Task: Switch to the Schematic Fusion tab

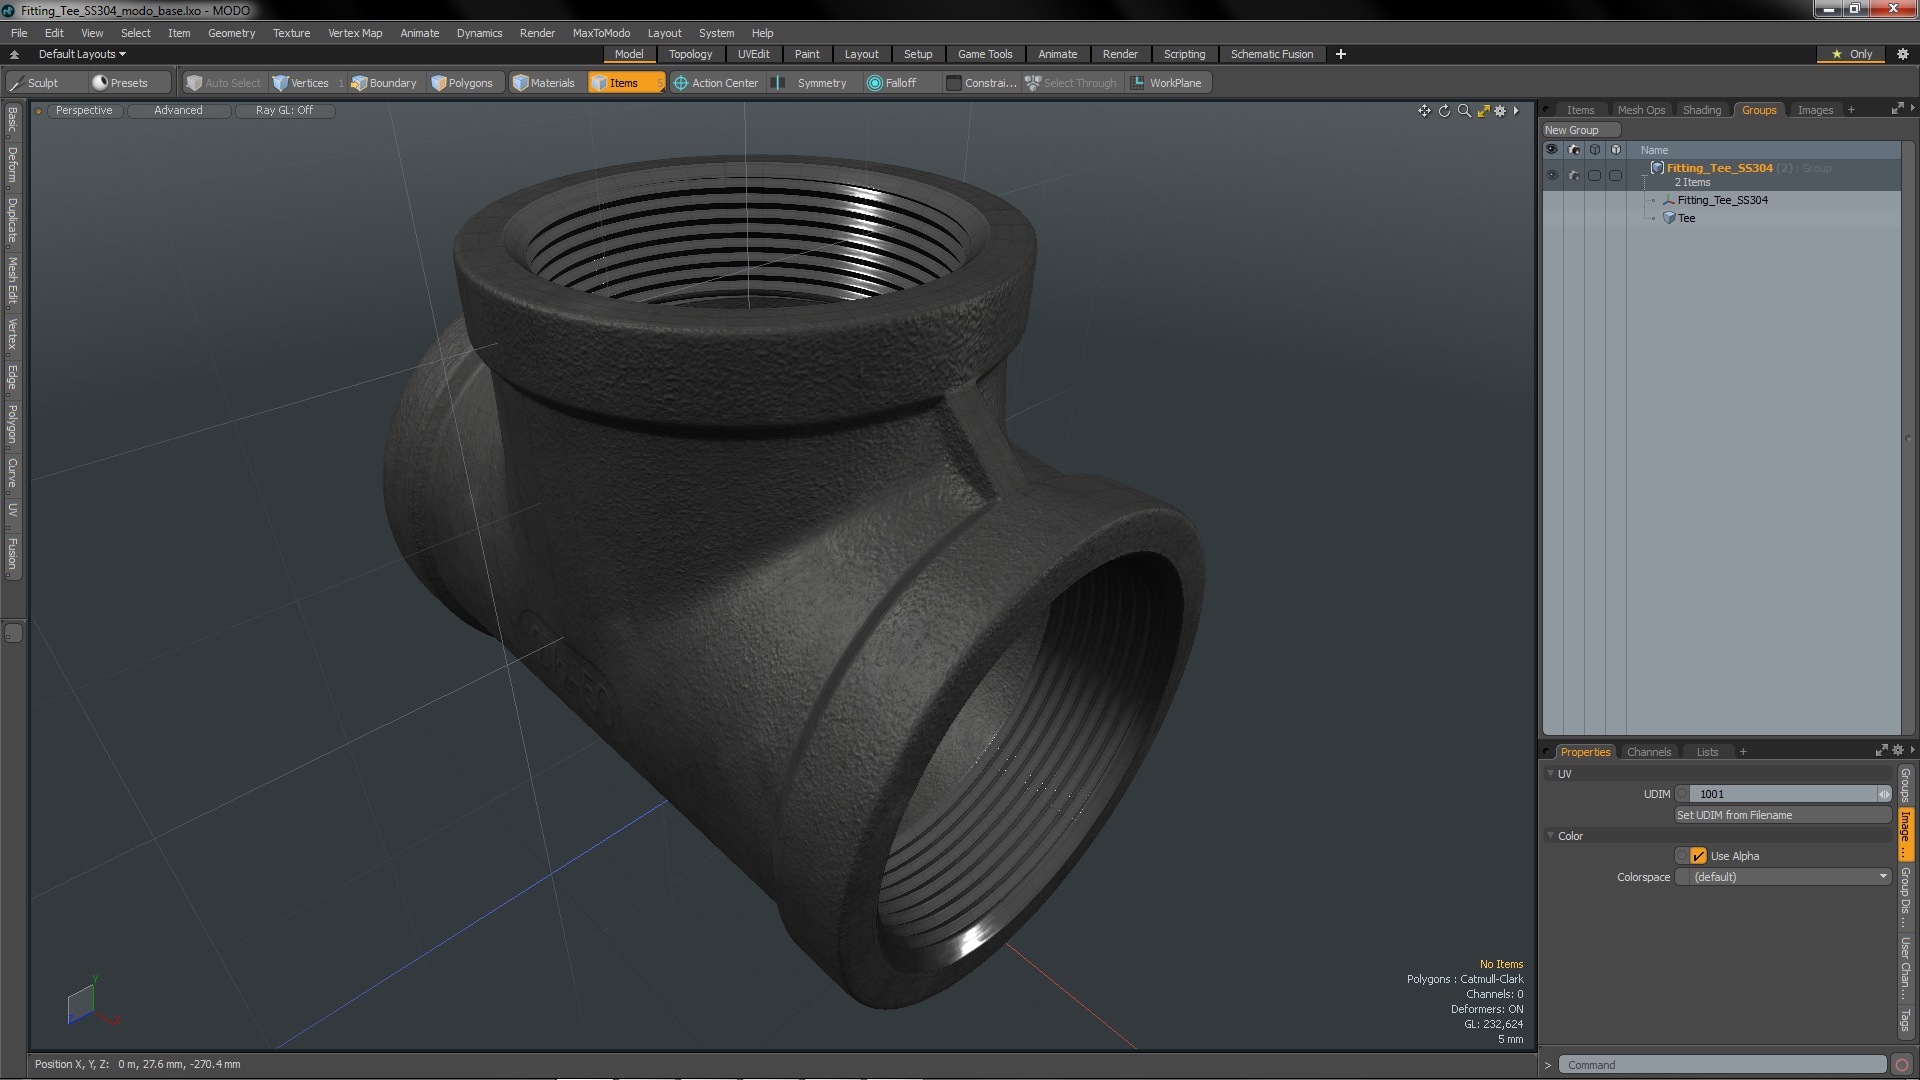Action: pos(1271,54)
